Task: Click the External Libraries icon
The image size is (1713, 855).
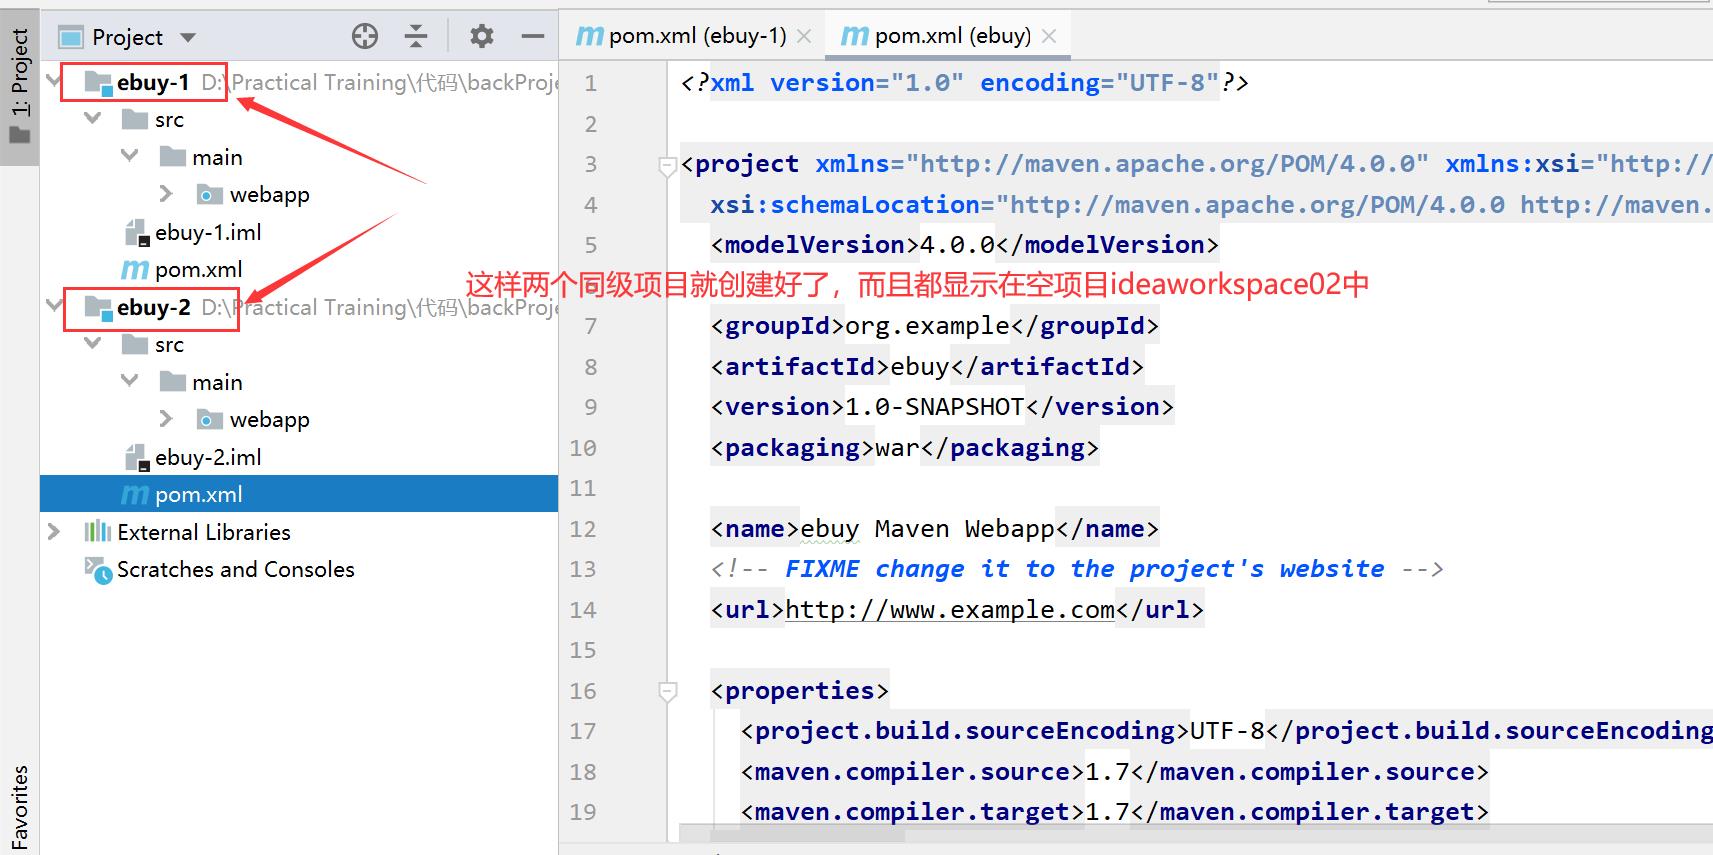Action: (x=98, y=531)
